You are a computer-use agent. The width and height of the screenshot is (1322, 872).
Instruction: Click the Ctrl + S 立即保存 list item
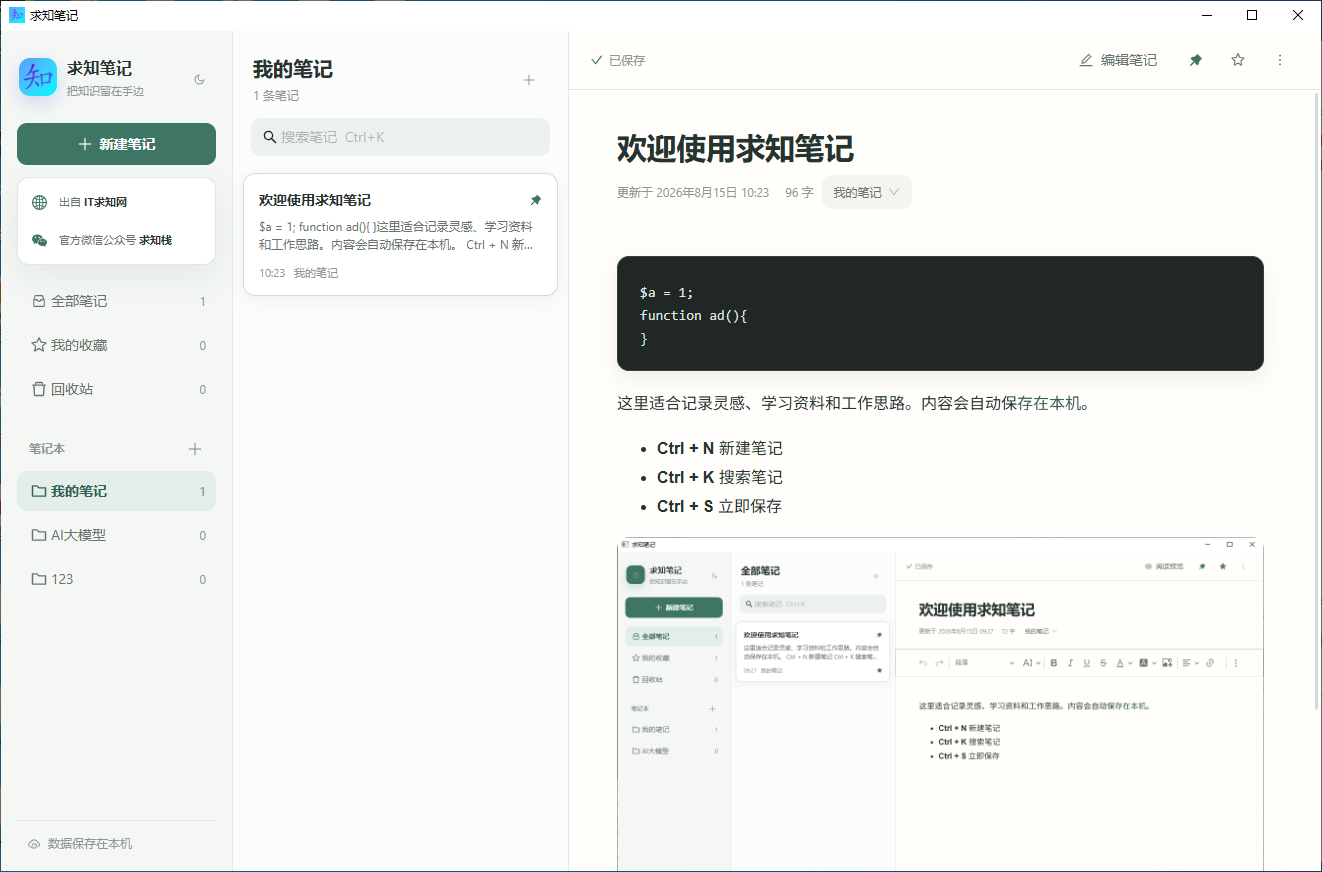click(720, 506)
